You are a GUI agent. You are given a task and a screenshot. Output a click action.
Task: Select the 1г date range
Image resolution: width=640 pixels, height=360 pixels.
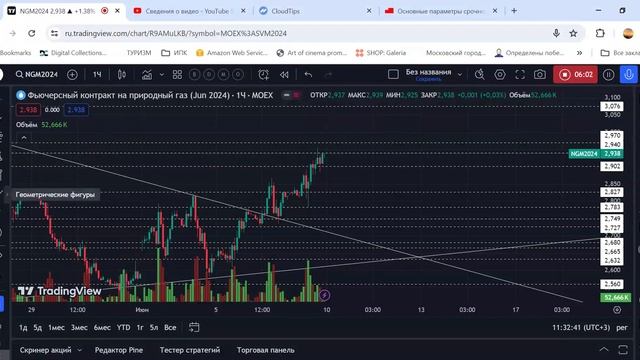[140, 327]
